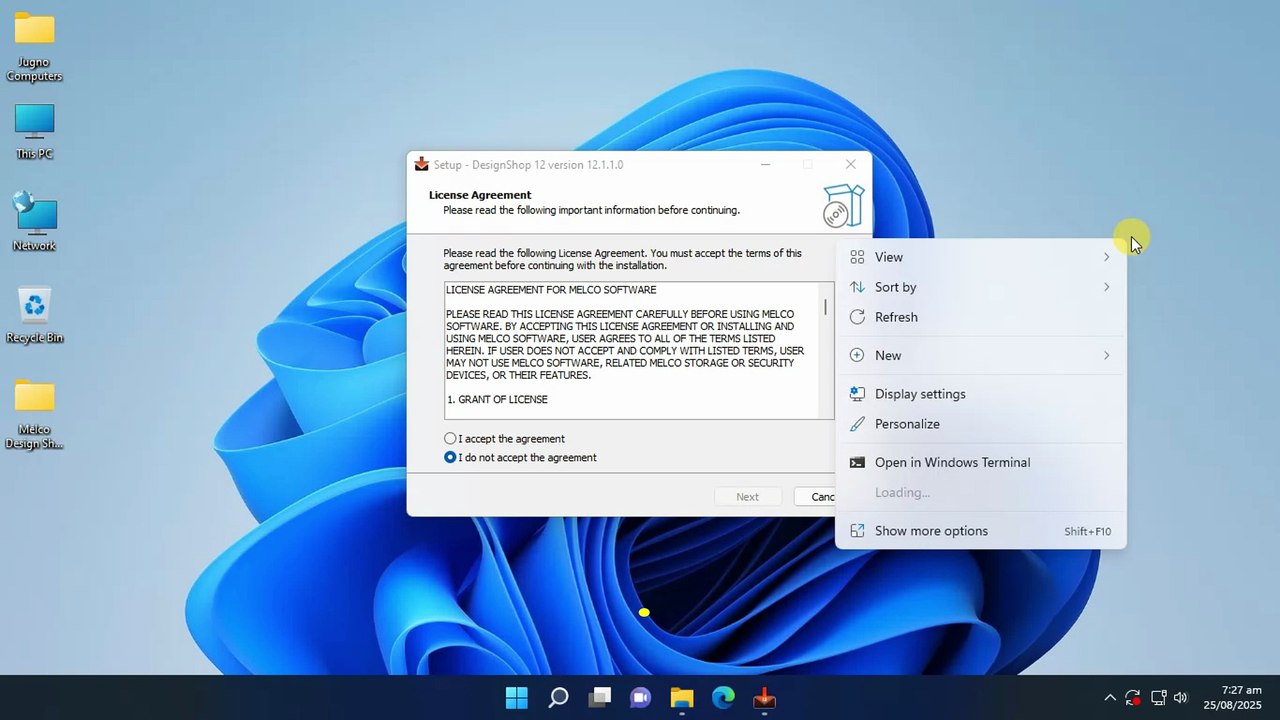Click the Cancel button in Setup
Image resolution: width=1280 pixels, height=720 pixels.
[815, 497]
